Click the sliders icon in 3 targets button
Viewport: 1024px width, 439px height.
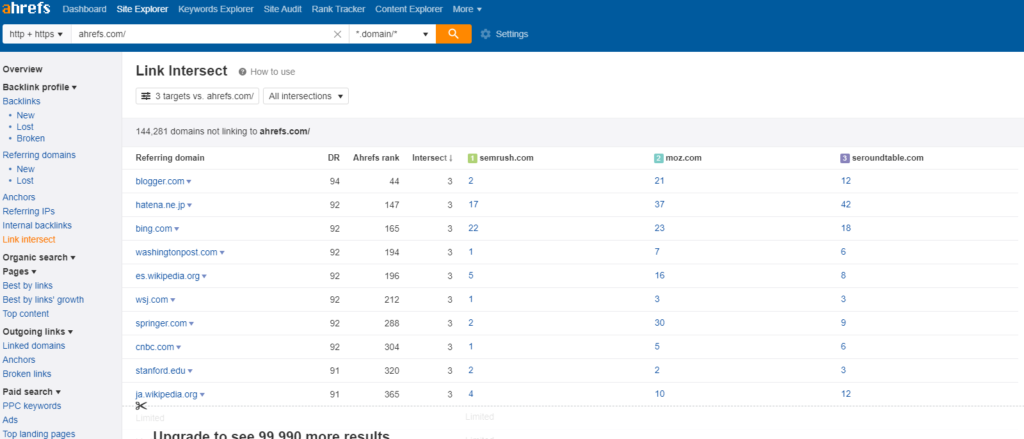146,96
